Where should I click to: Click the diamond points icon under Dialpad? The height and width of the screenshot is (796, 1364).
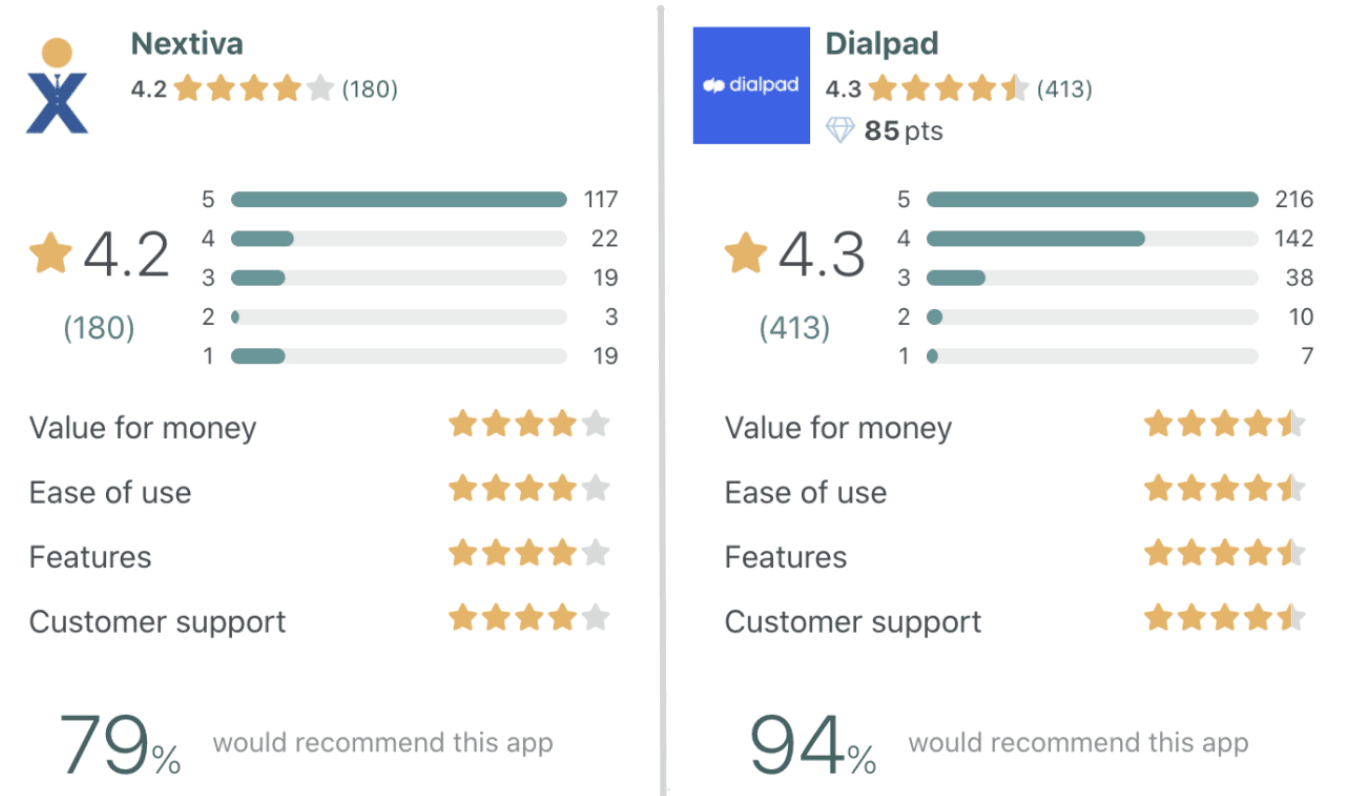[840, 130]
